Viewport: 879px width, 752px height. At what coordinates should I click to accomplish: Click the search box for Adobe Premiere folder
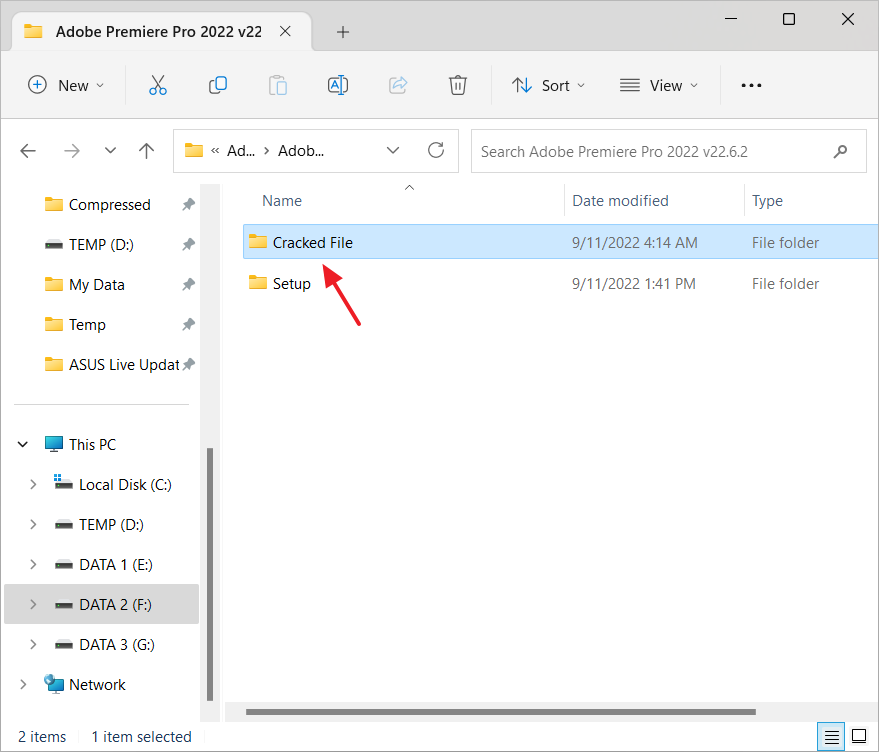[650, 152]
